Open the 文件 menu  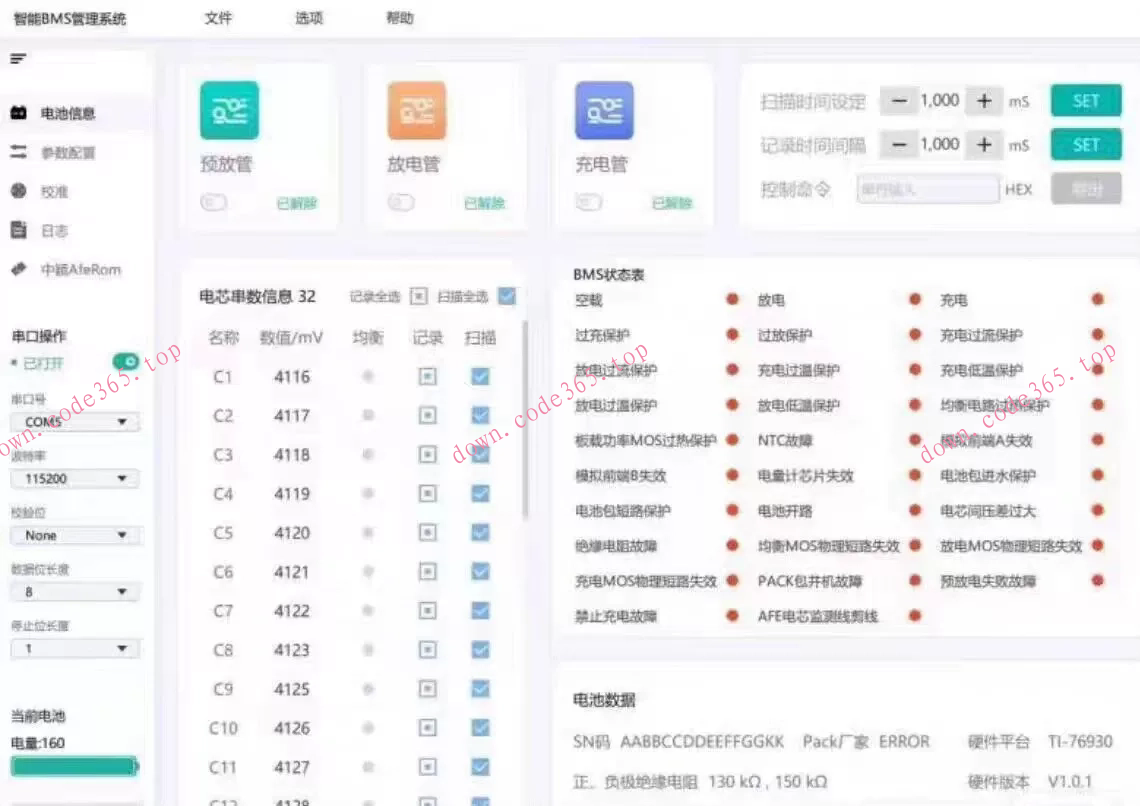tap(218, 17)
